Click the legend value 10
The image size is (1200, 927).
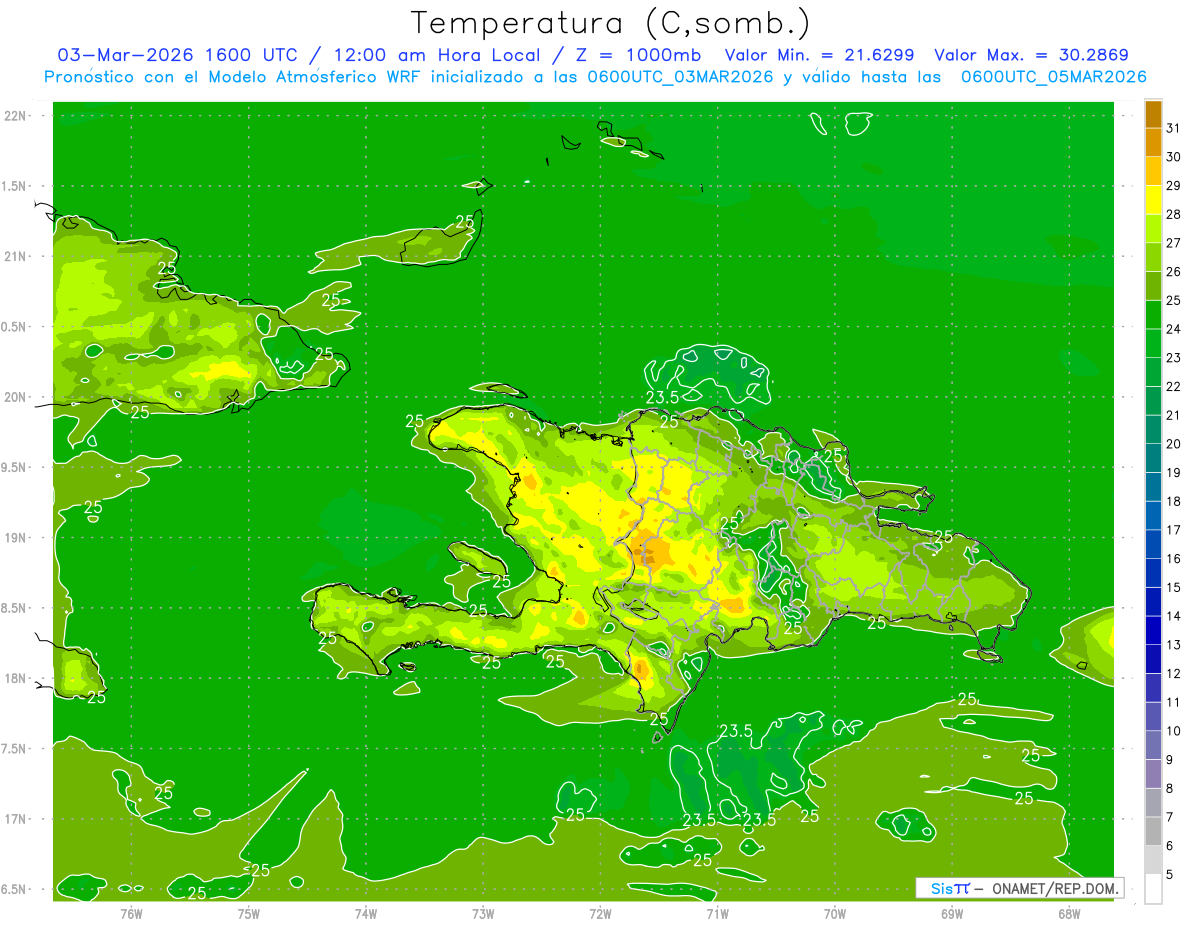[1174, 731]
